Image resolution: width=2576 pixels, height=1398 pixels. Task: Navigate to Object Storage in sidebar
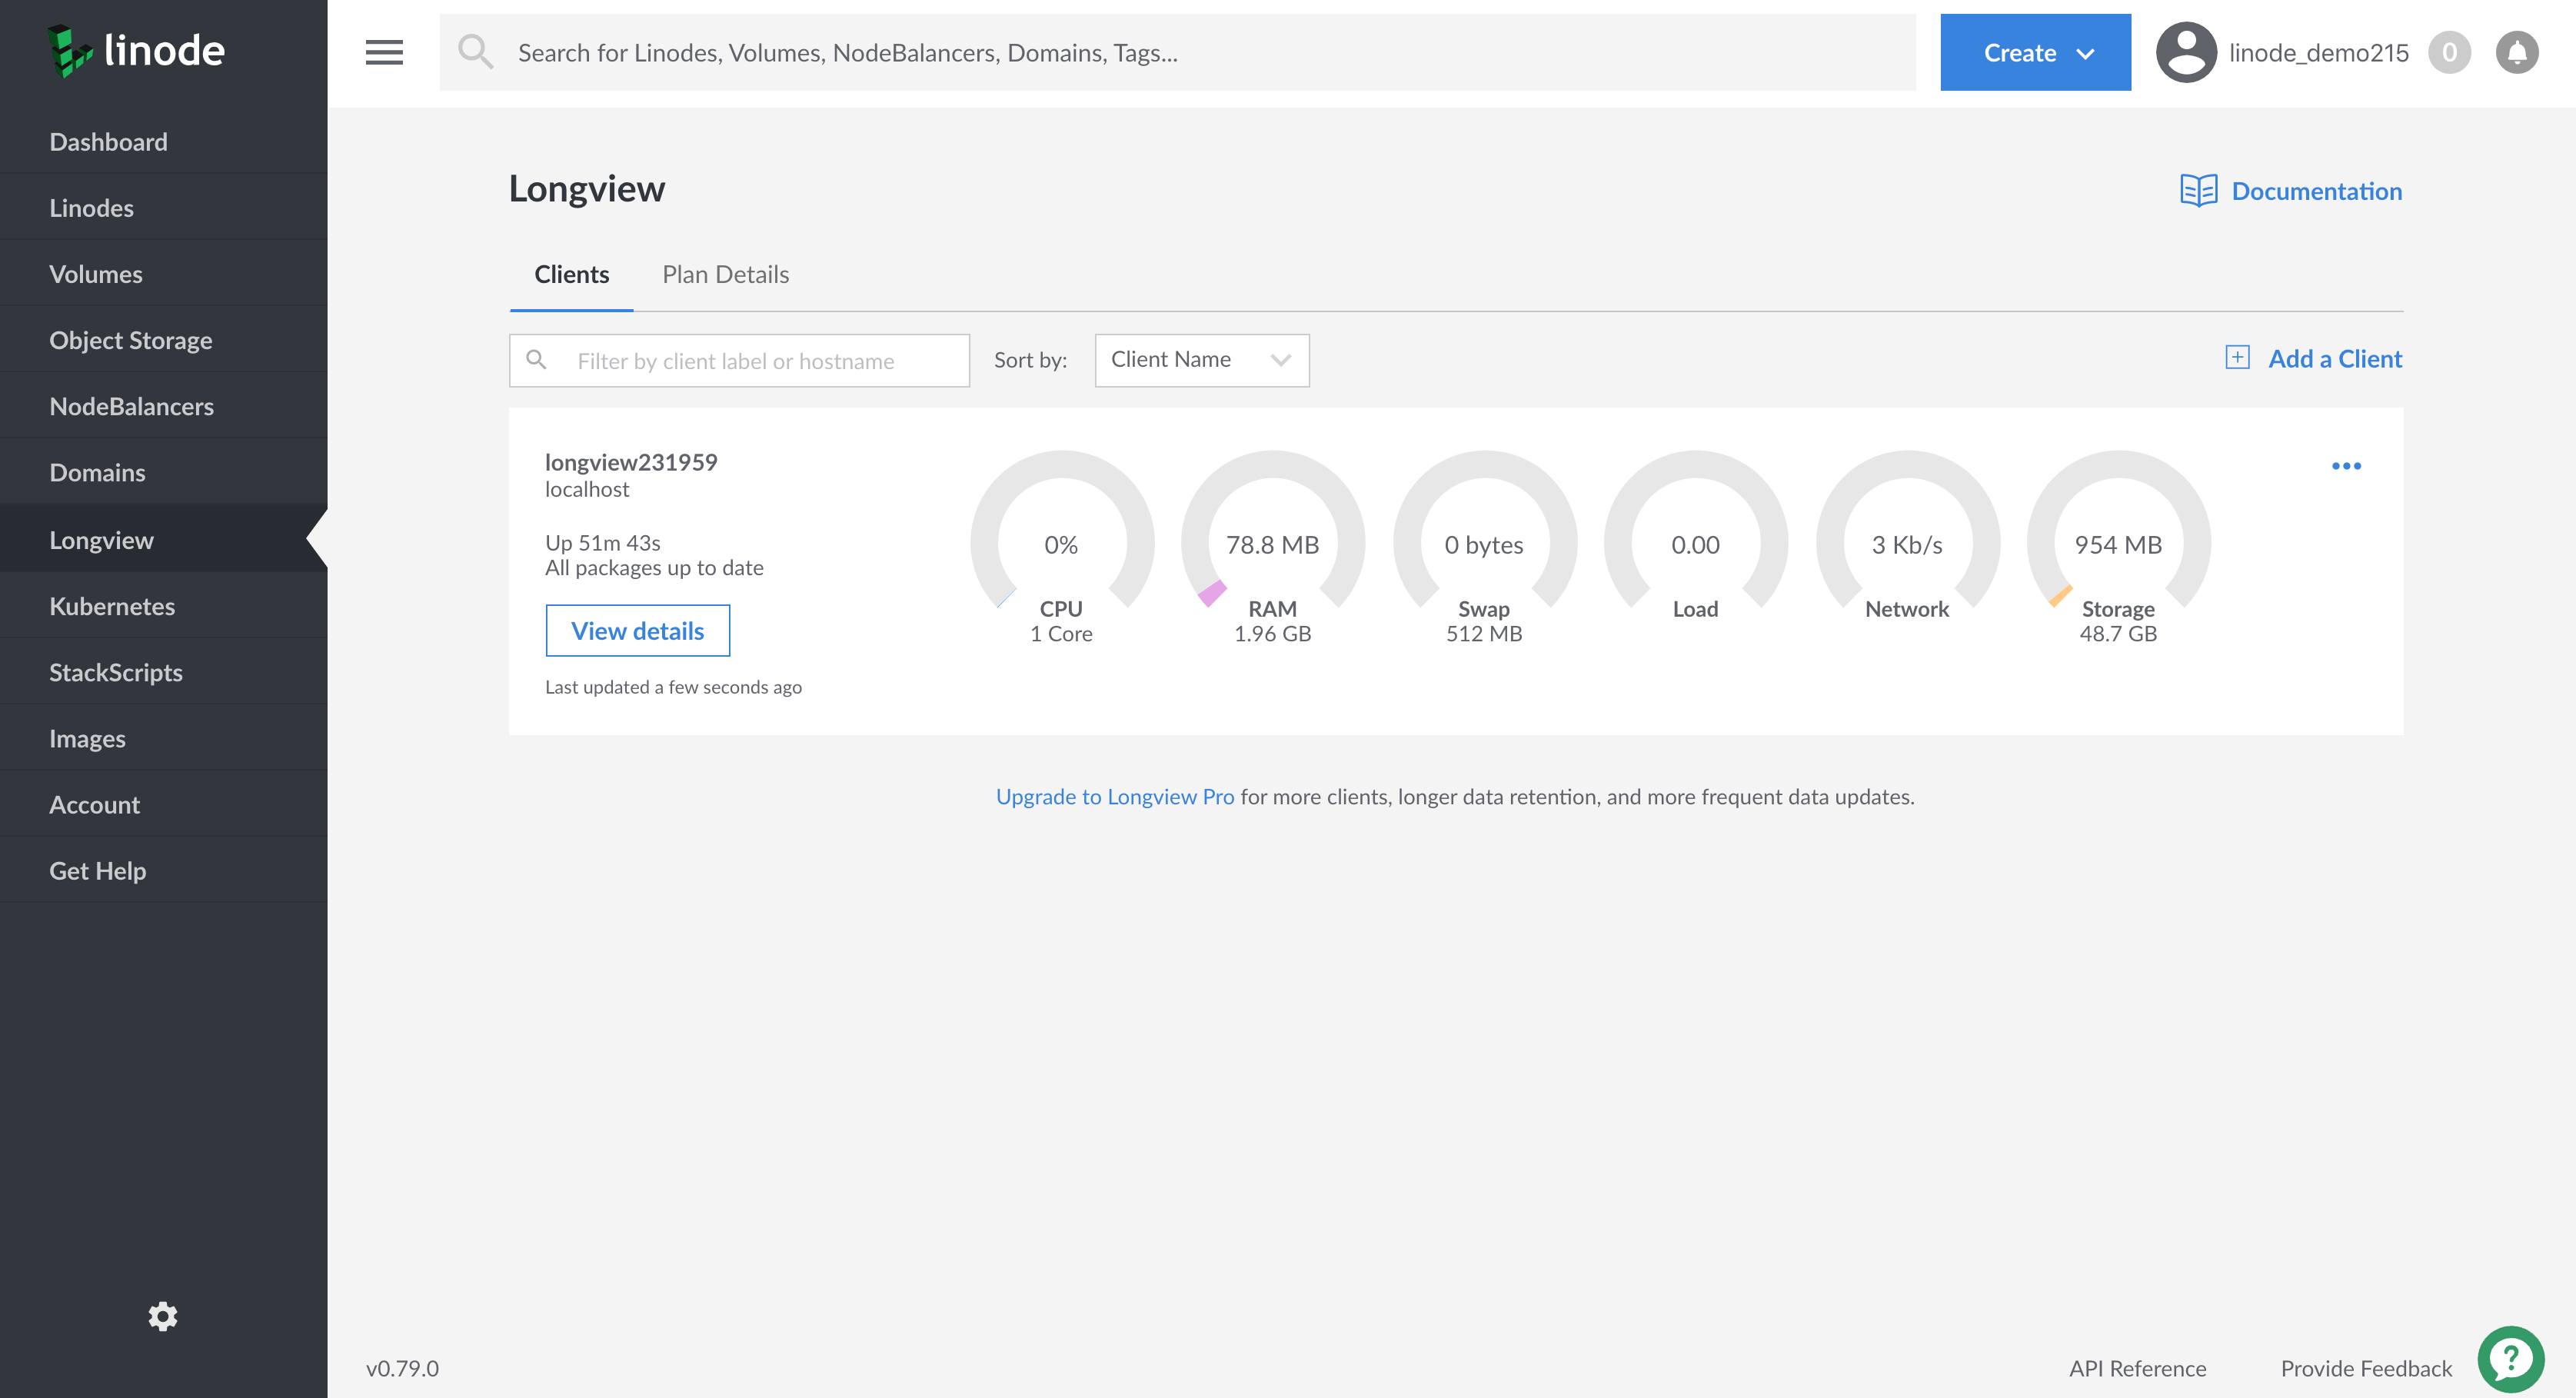point(131,339)
